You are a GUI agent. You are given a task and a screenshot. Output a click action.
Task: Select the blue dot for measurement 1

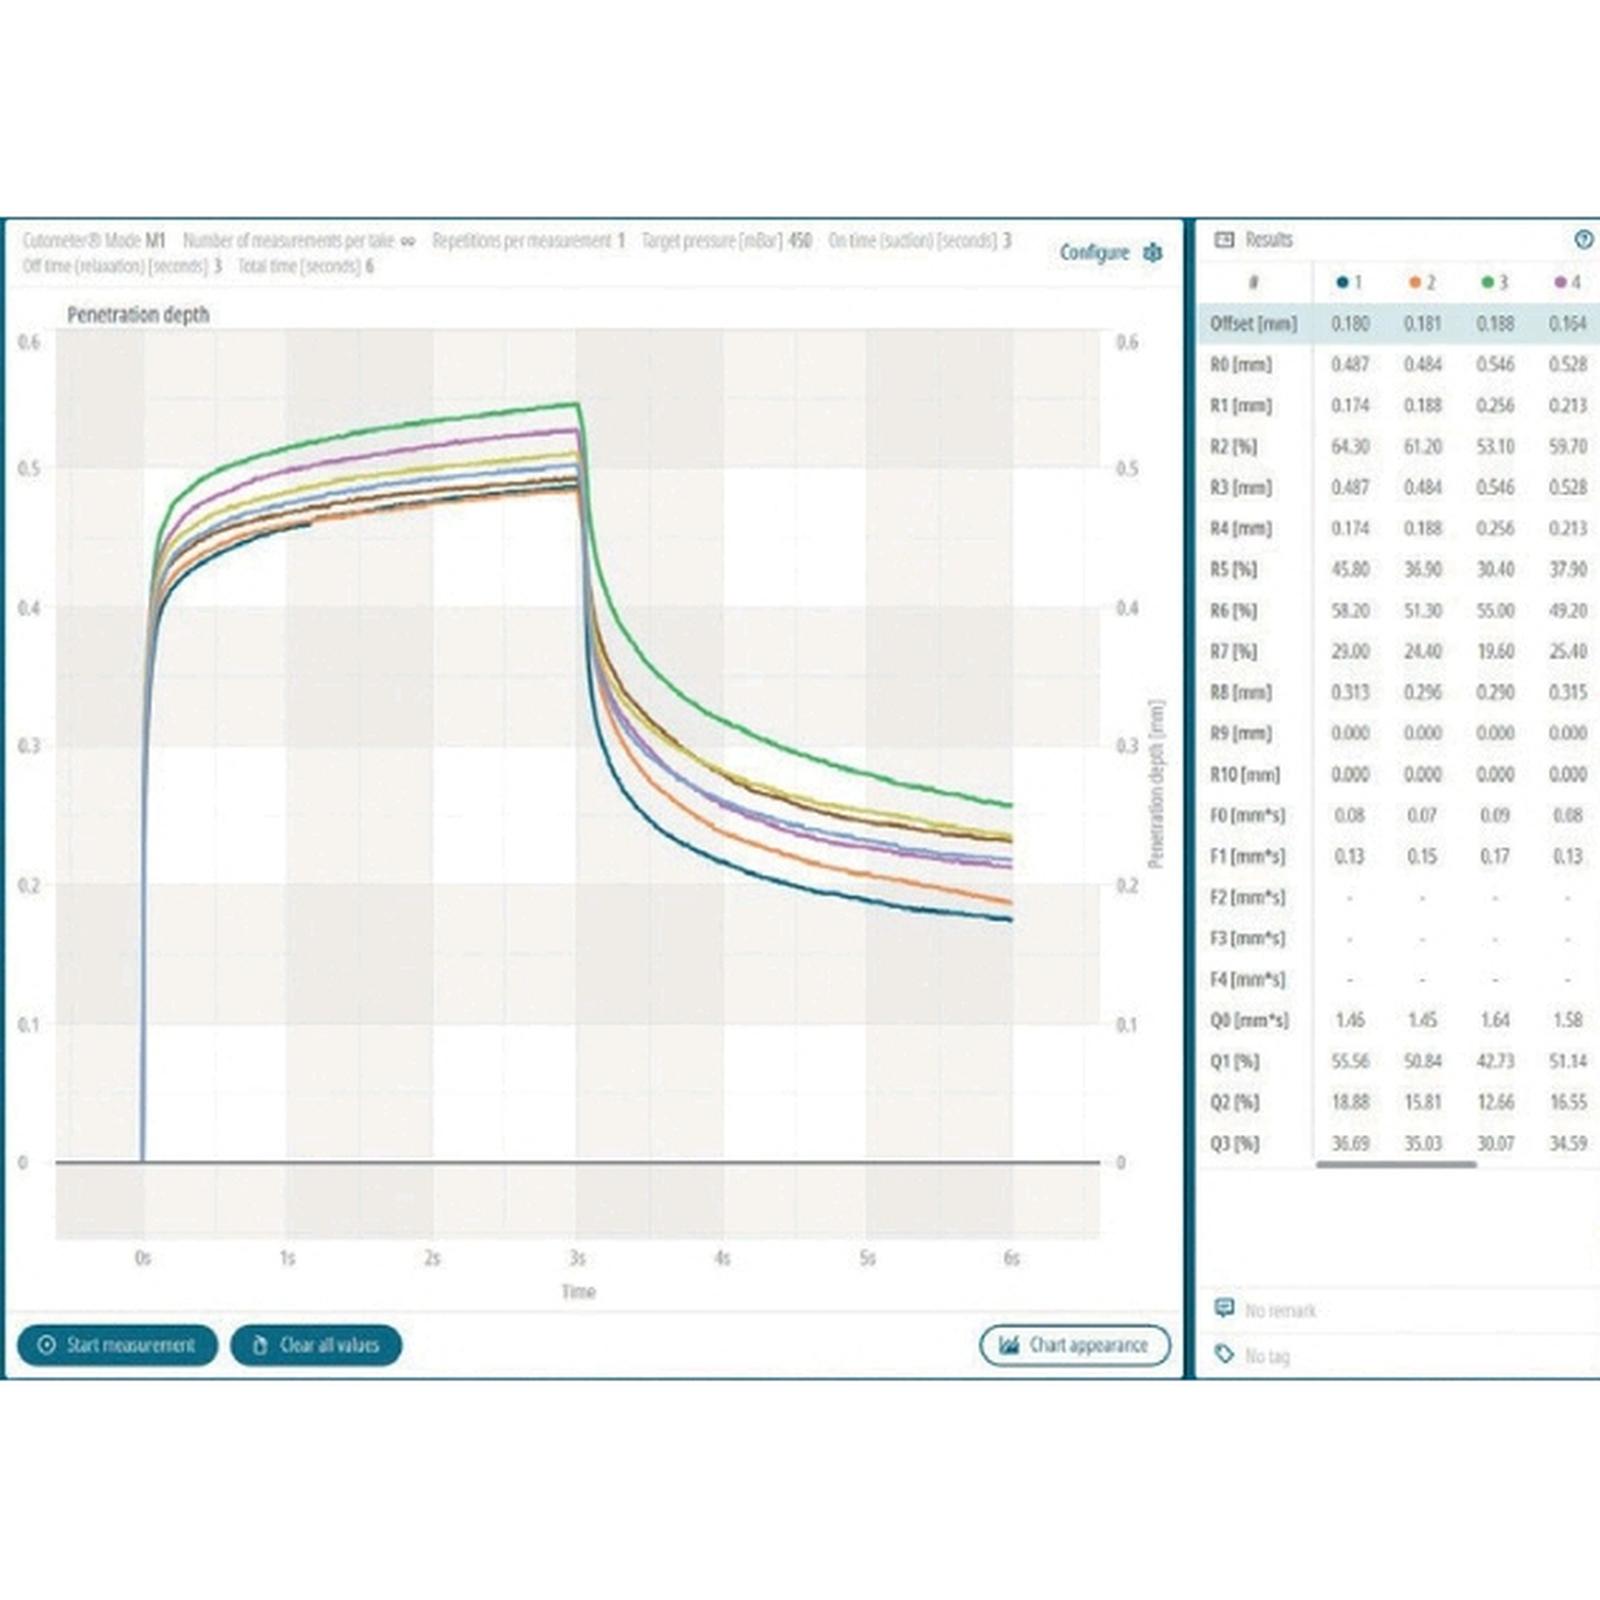pos(1343,283)
